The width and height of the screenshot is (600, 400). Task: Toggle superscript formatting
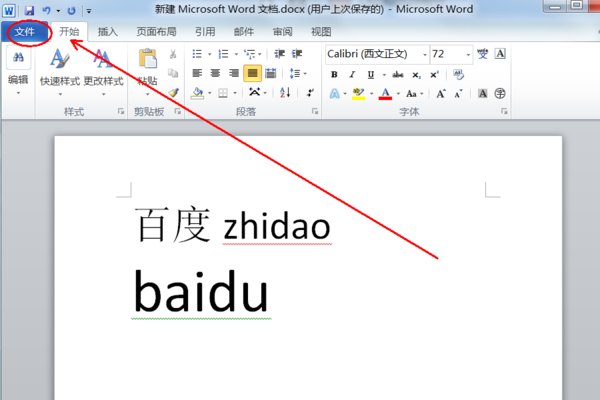pyautogui.click(x=434, y=75)
